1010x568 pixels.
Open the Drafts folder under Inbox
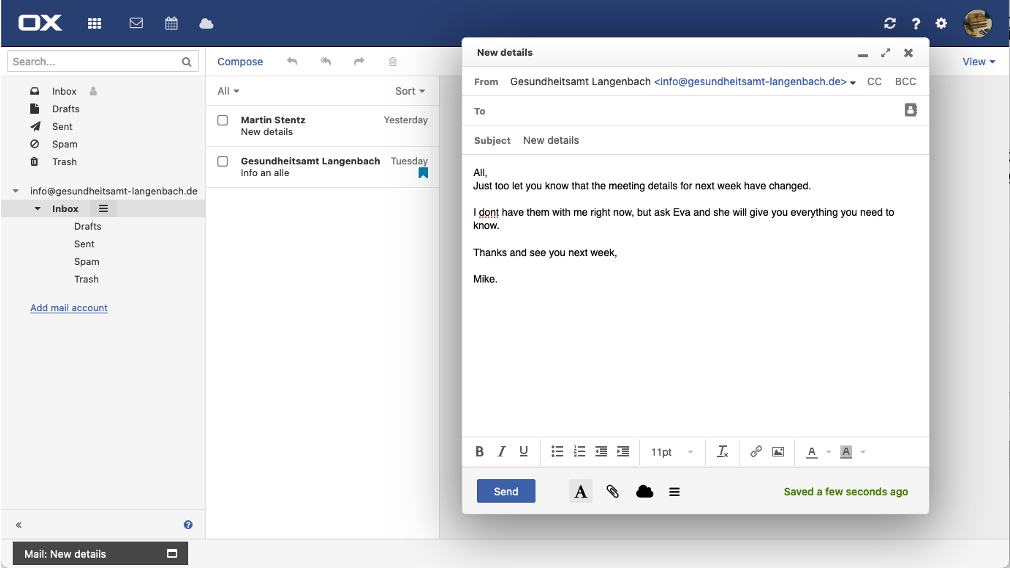pyautogui.click(x=87, y=227)
